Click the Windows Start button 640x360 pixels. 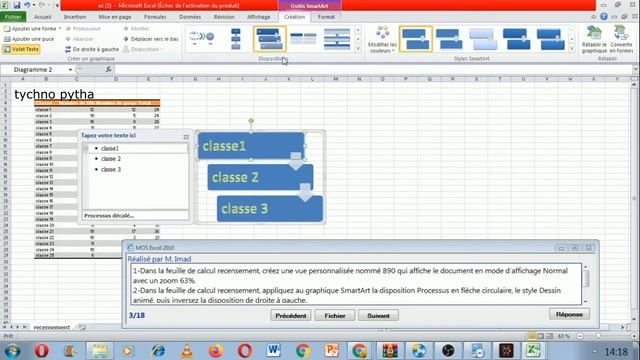[x=13, y=351]
